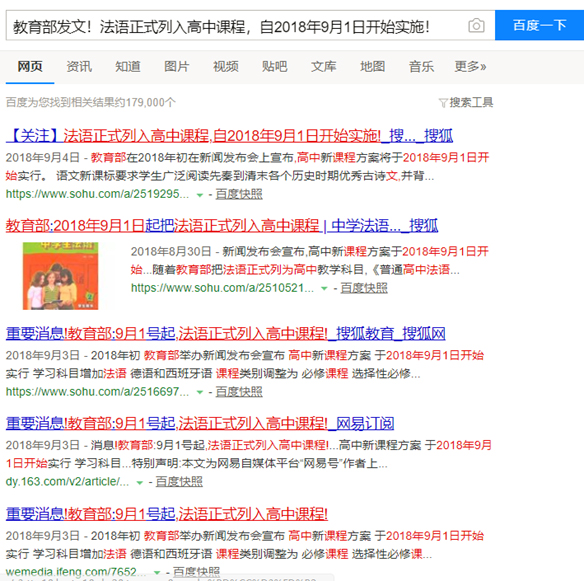Expand dropdown arrow beside sohu.com/a/2510521 URL
584x581 pixels.
click(324, 288)
